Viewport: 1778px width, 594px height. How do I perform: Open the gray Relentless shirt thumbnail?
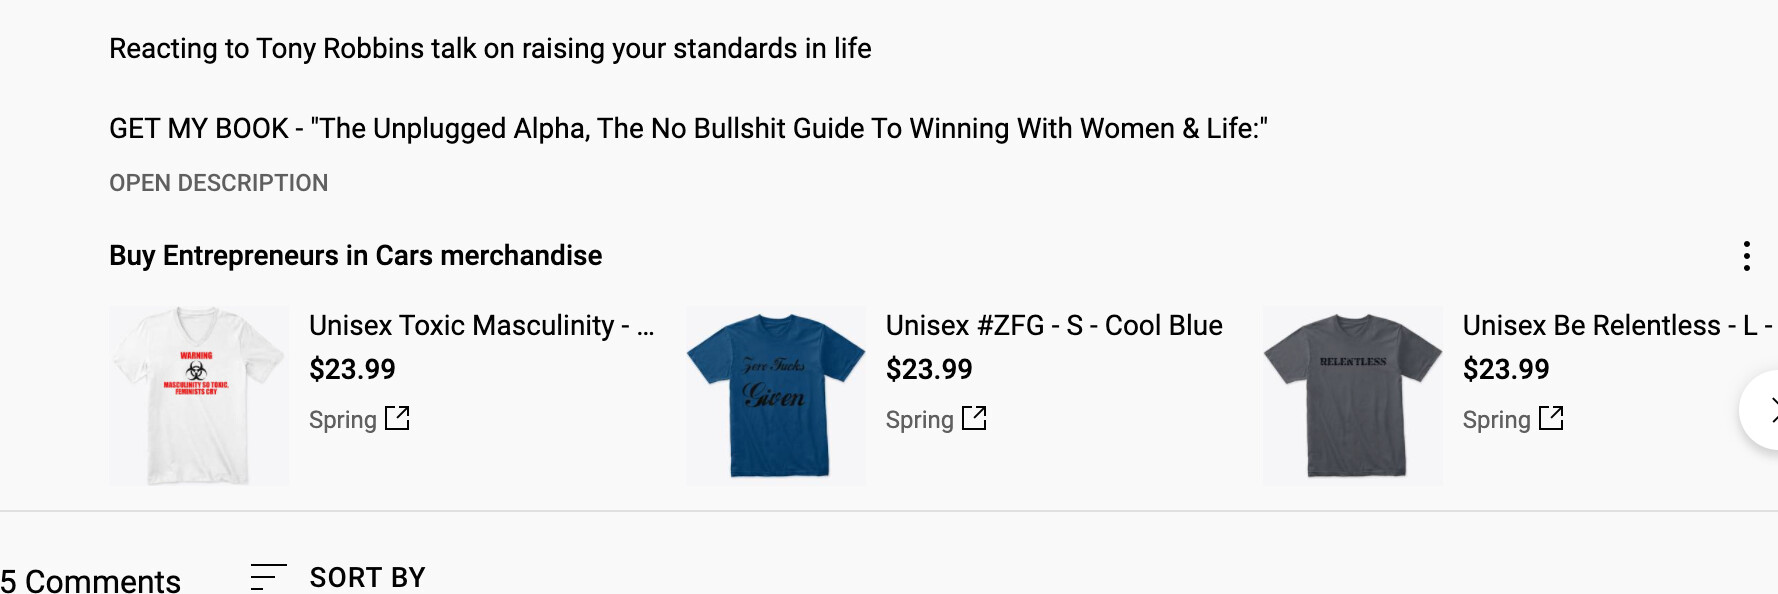click(x=1353, y=396)
